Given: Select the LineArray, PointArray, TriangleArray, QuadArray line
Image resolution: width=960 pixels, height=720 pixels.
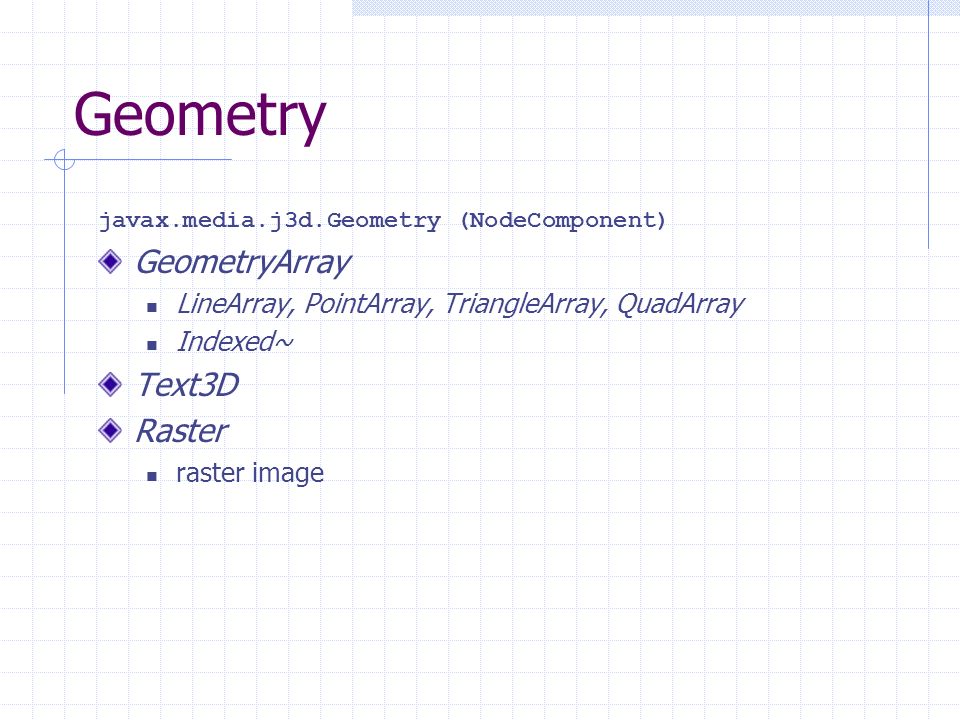Looking at the screenshot, I should pyautogui.click(x=460, y=304).
